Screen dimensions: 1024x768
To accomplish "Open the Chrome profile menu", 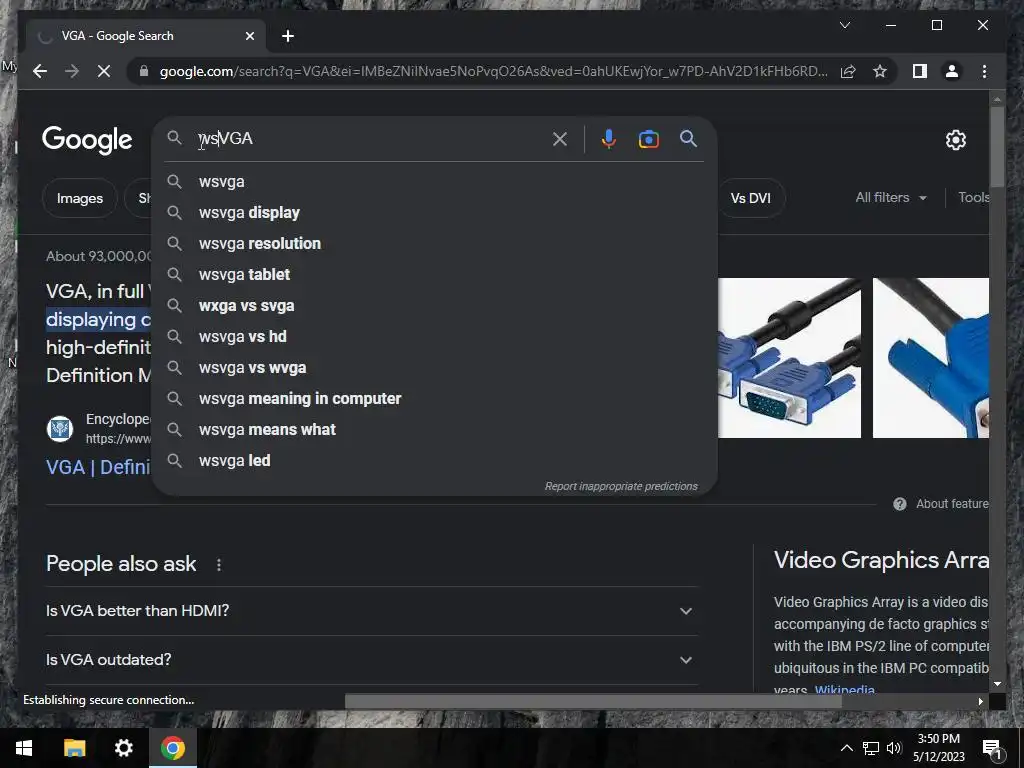I will tap(952, 71).
